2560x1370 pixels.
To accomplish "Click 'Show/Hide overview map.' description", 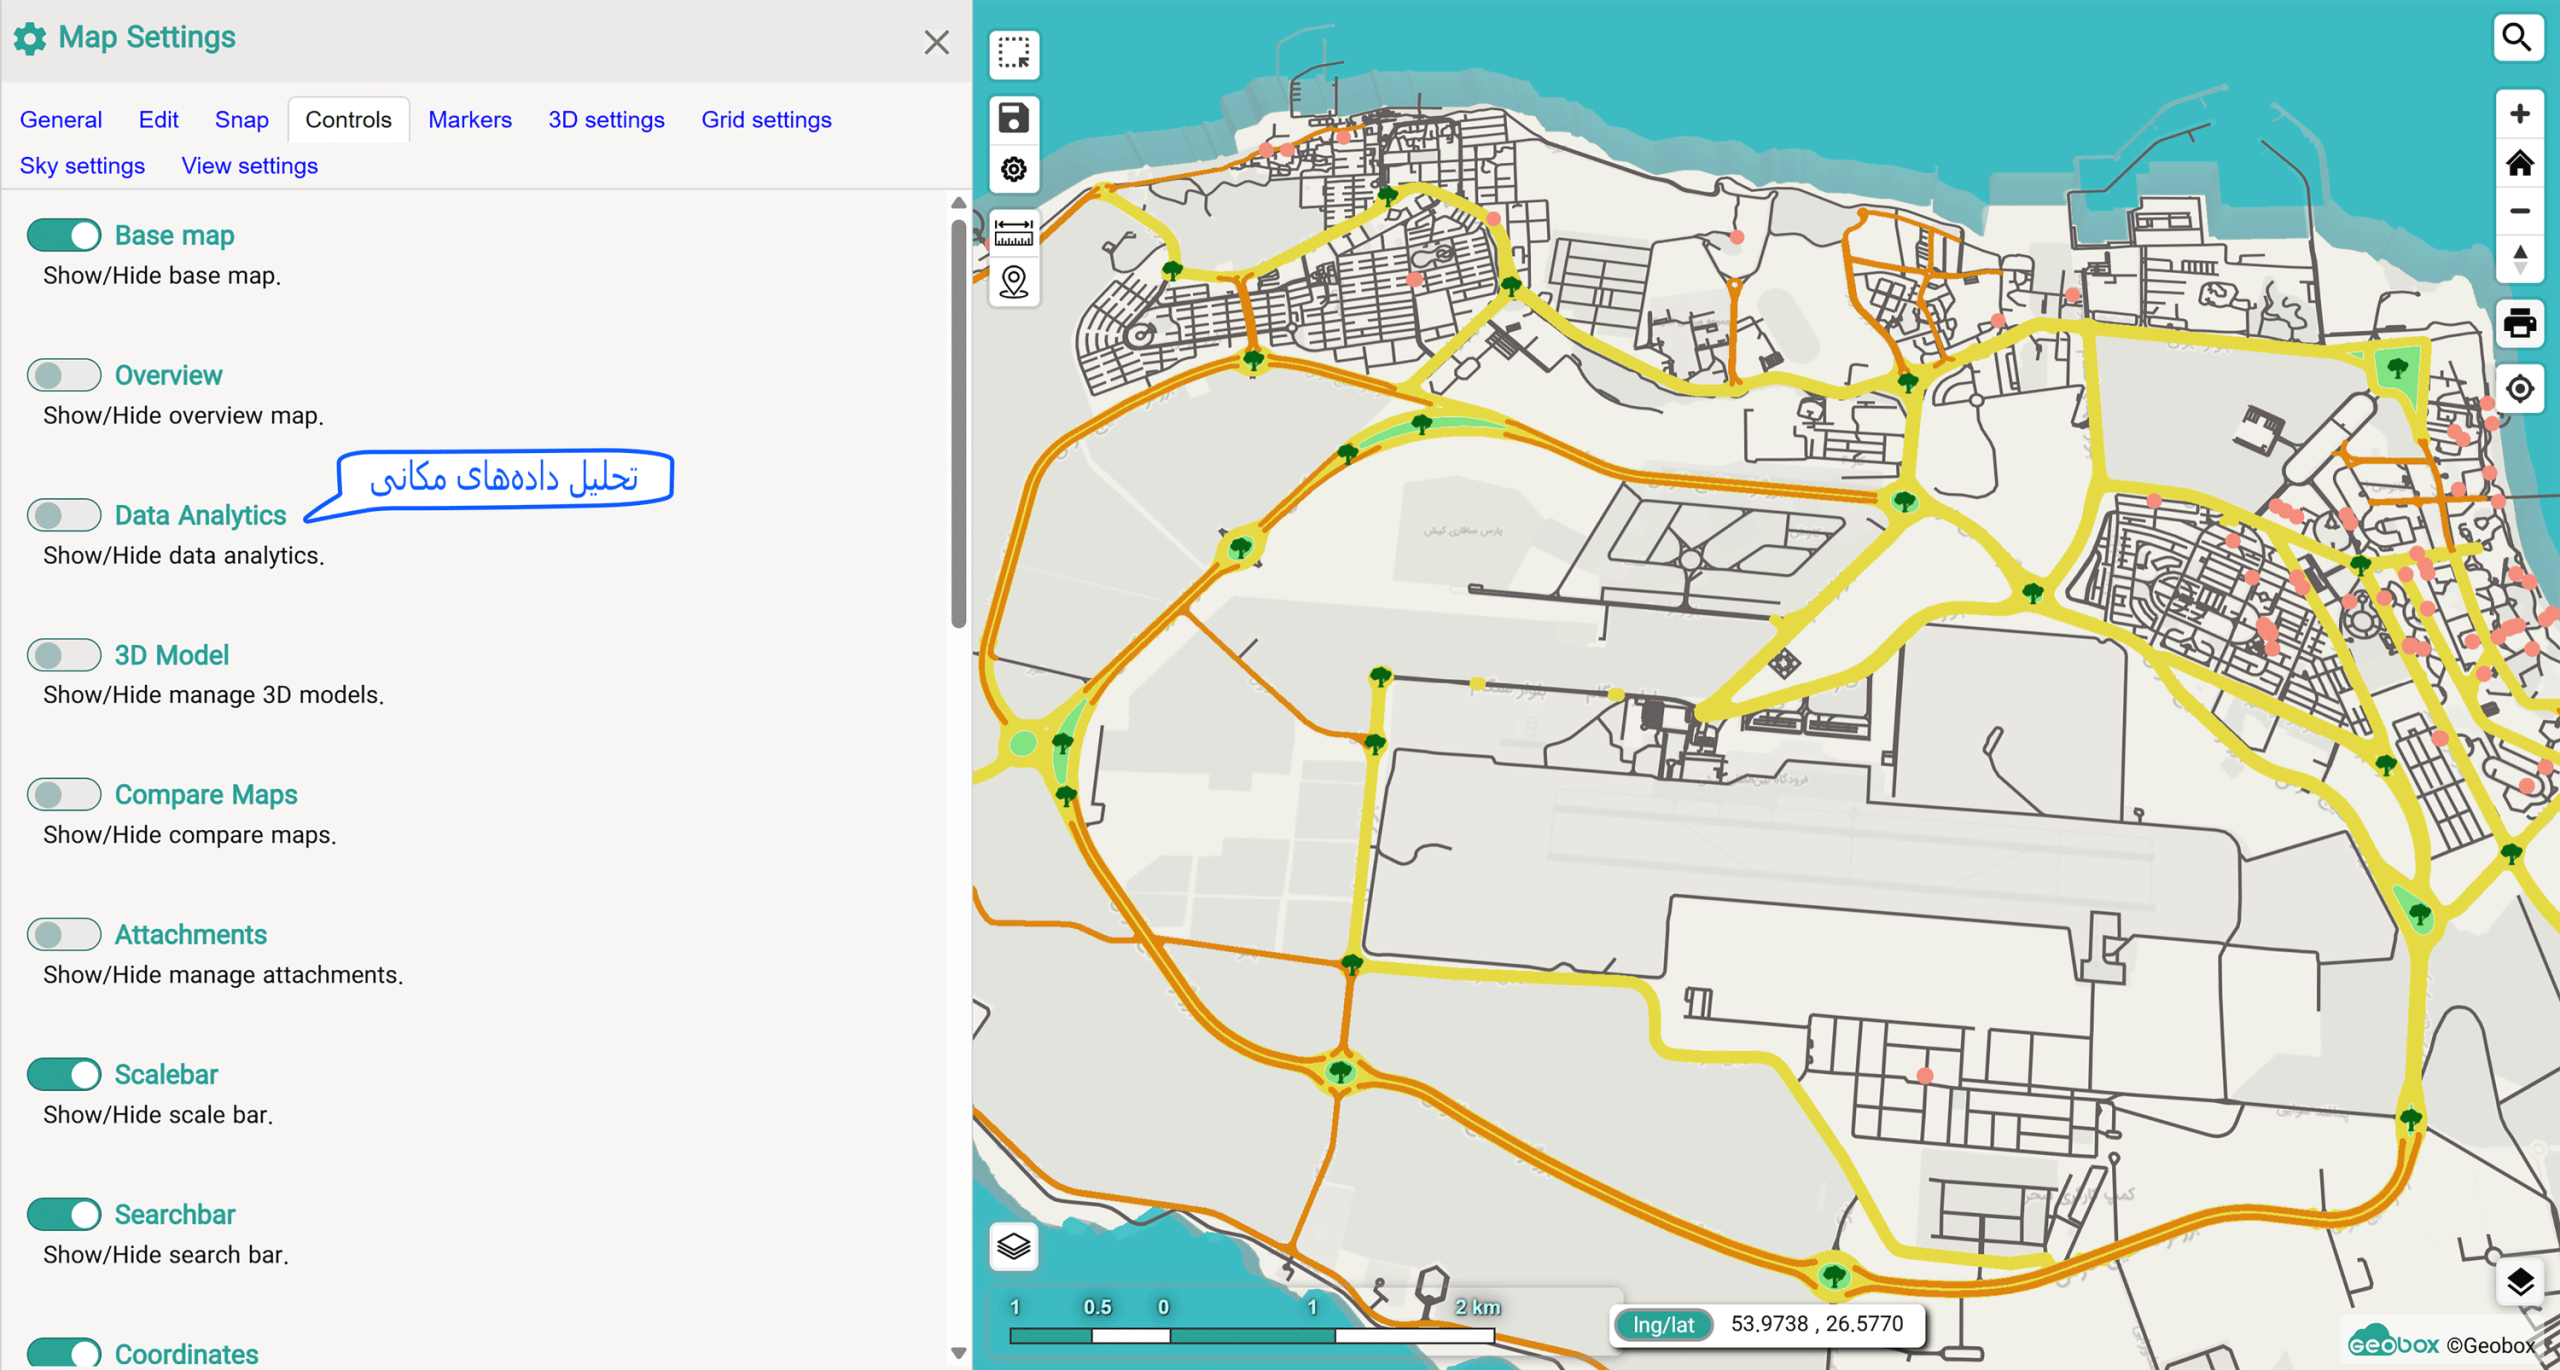I will (183, 416).
